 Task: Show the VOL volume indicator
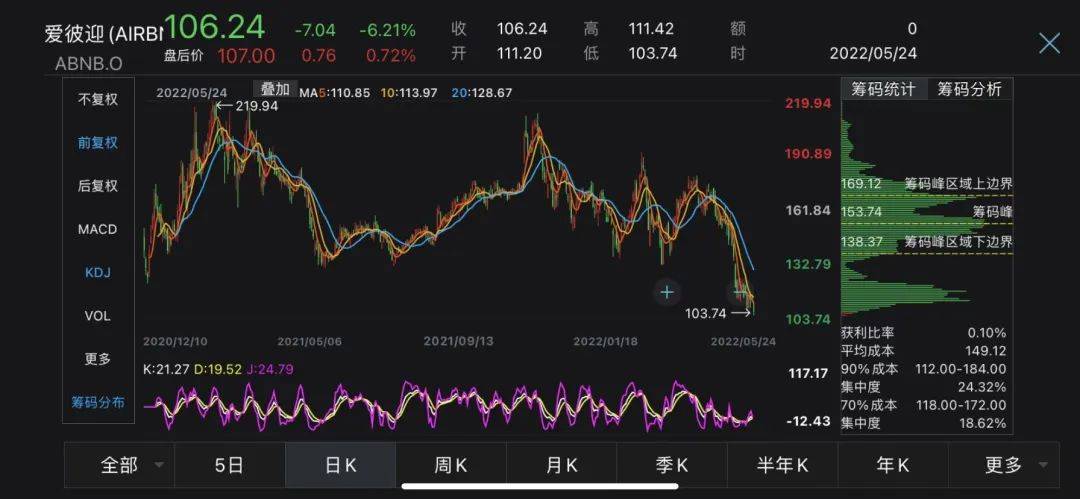click(x=98, y=316)
